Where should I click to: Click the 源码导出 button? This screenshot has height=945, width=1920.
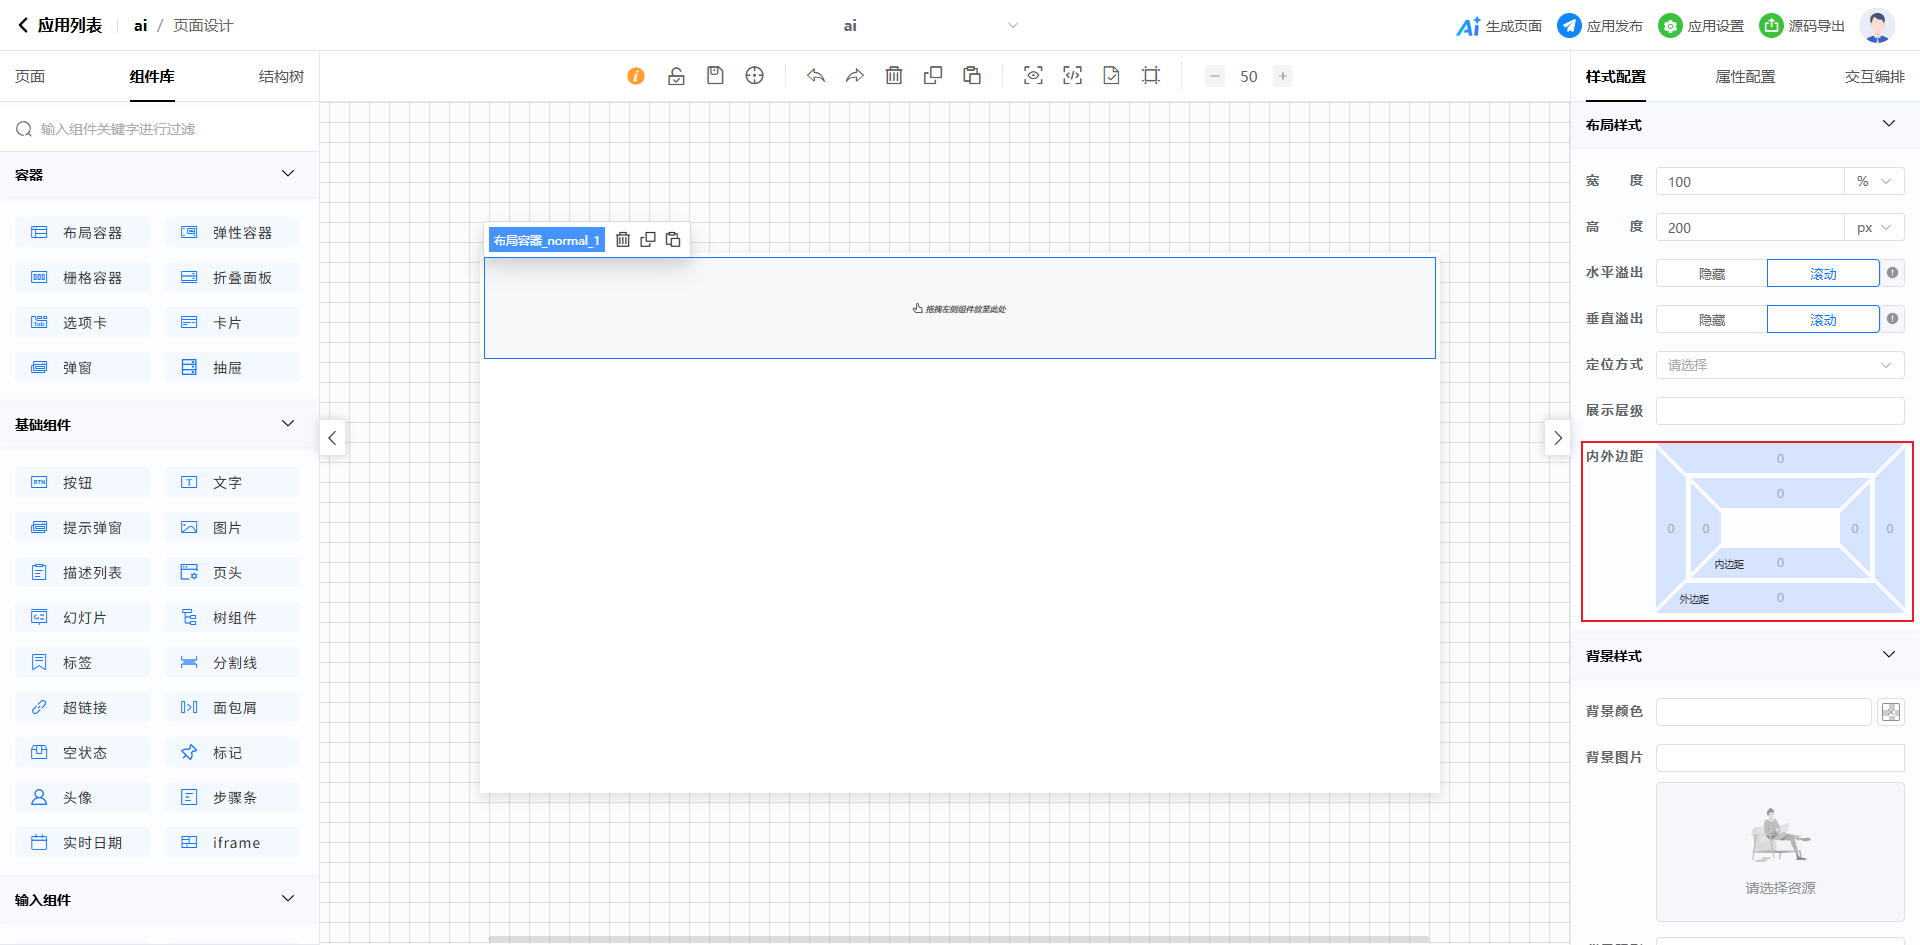(1802, 26)
